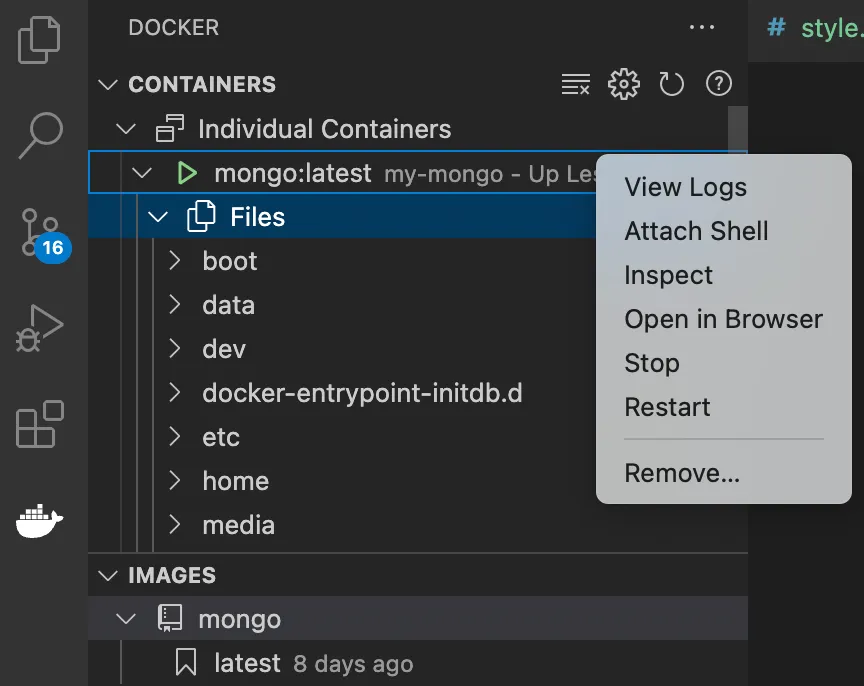Stop the container via context menu
Image resolution: width=864 pixels, height=686 pixels.
(x=723, y=363)
